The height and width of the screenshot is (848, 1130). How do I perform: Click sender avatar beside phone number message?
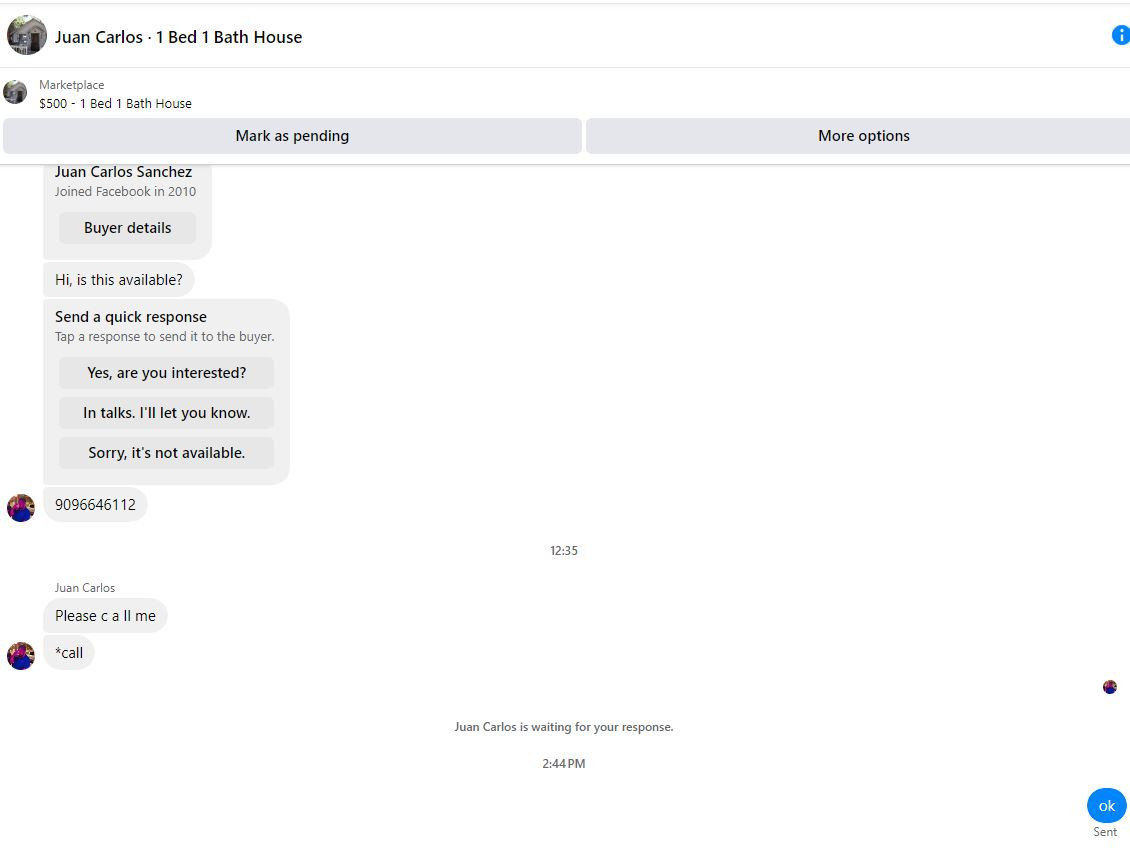point(21,508)
